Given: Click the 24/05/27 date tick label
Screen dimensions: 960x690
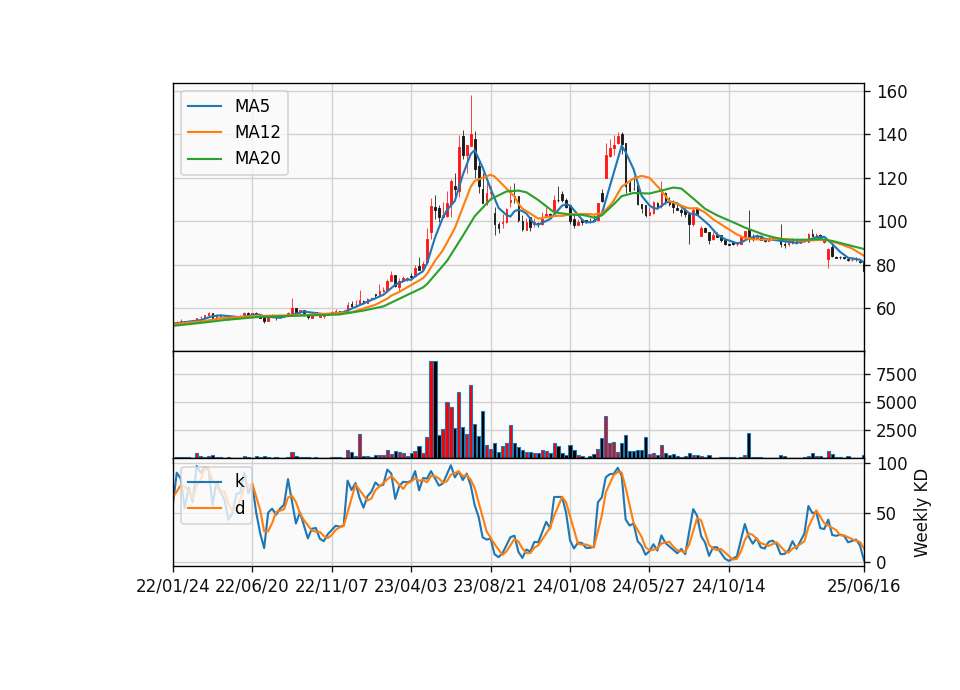Looking at the screenshot, I should point(649,586).
